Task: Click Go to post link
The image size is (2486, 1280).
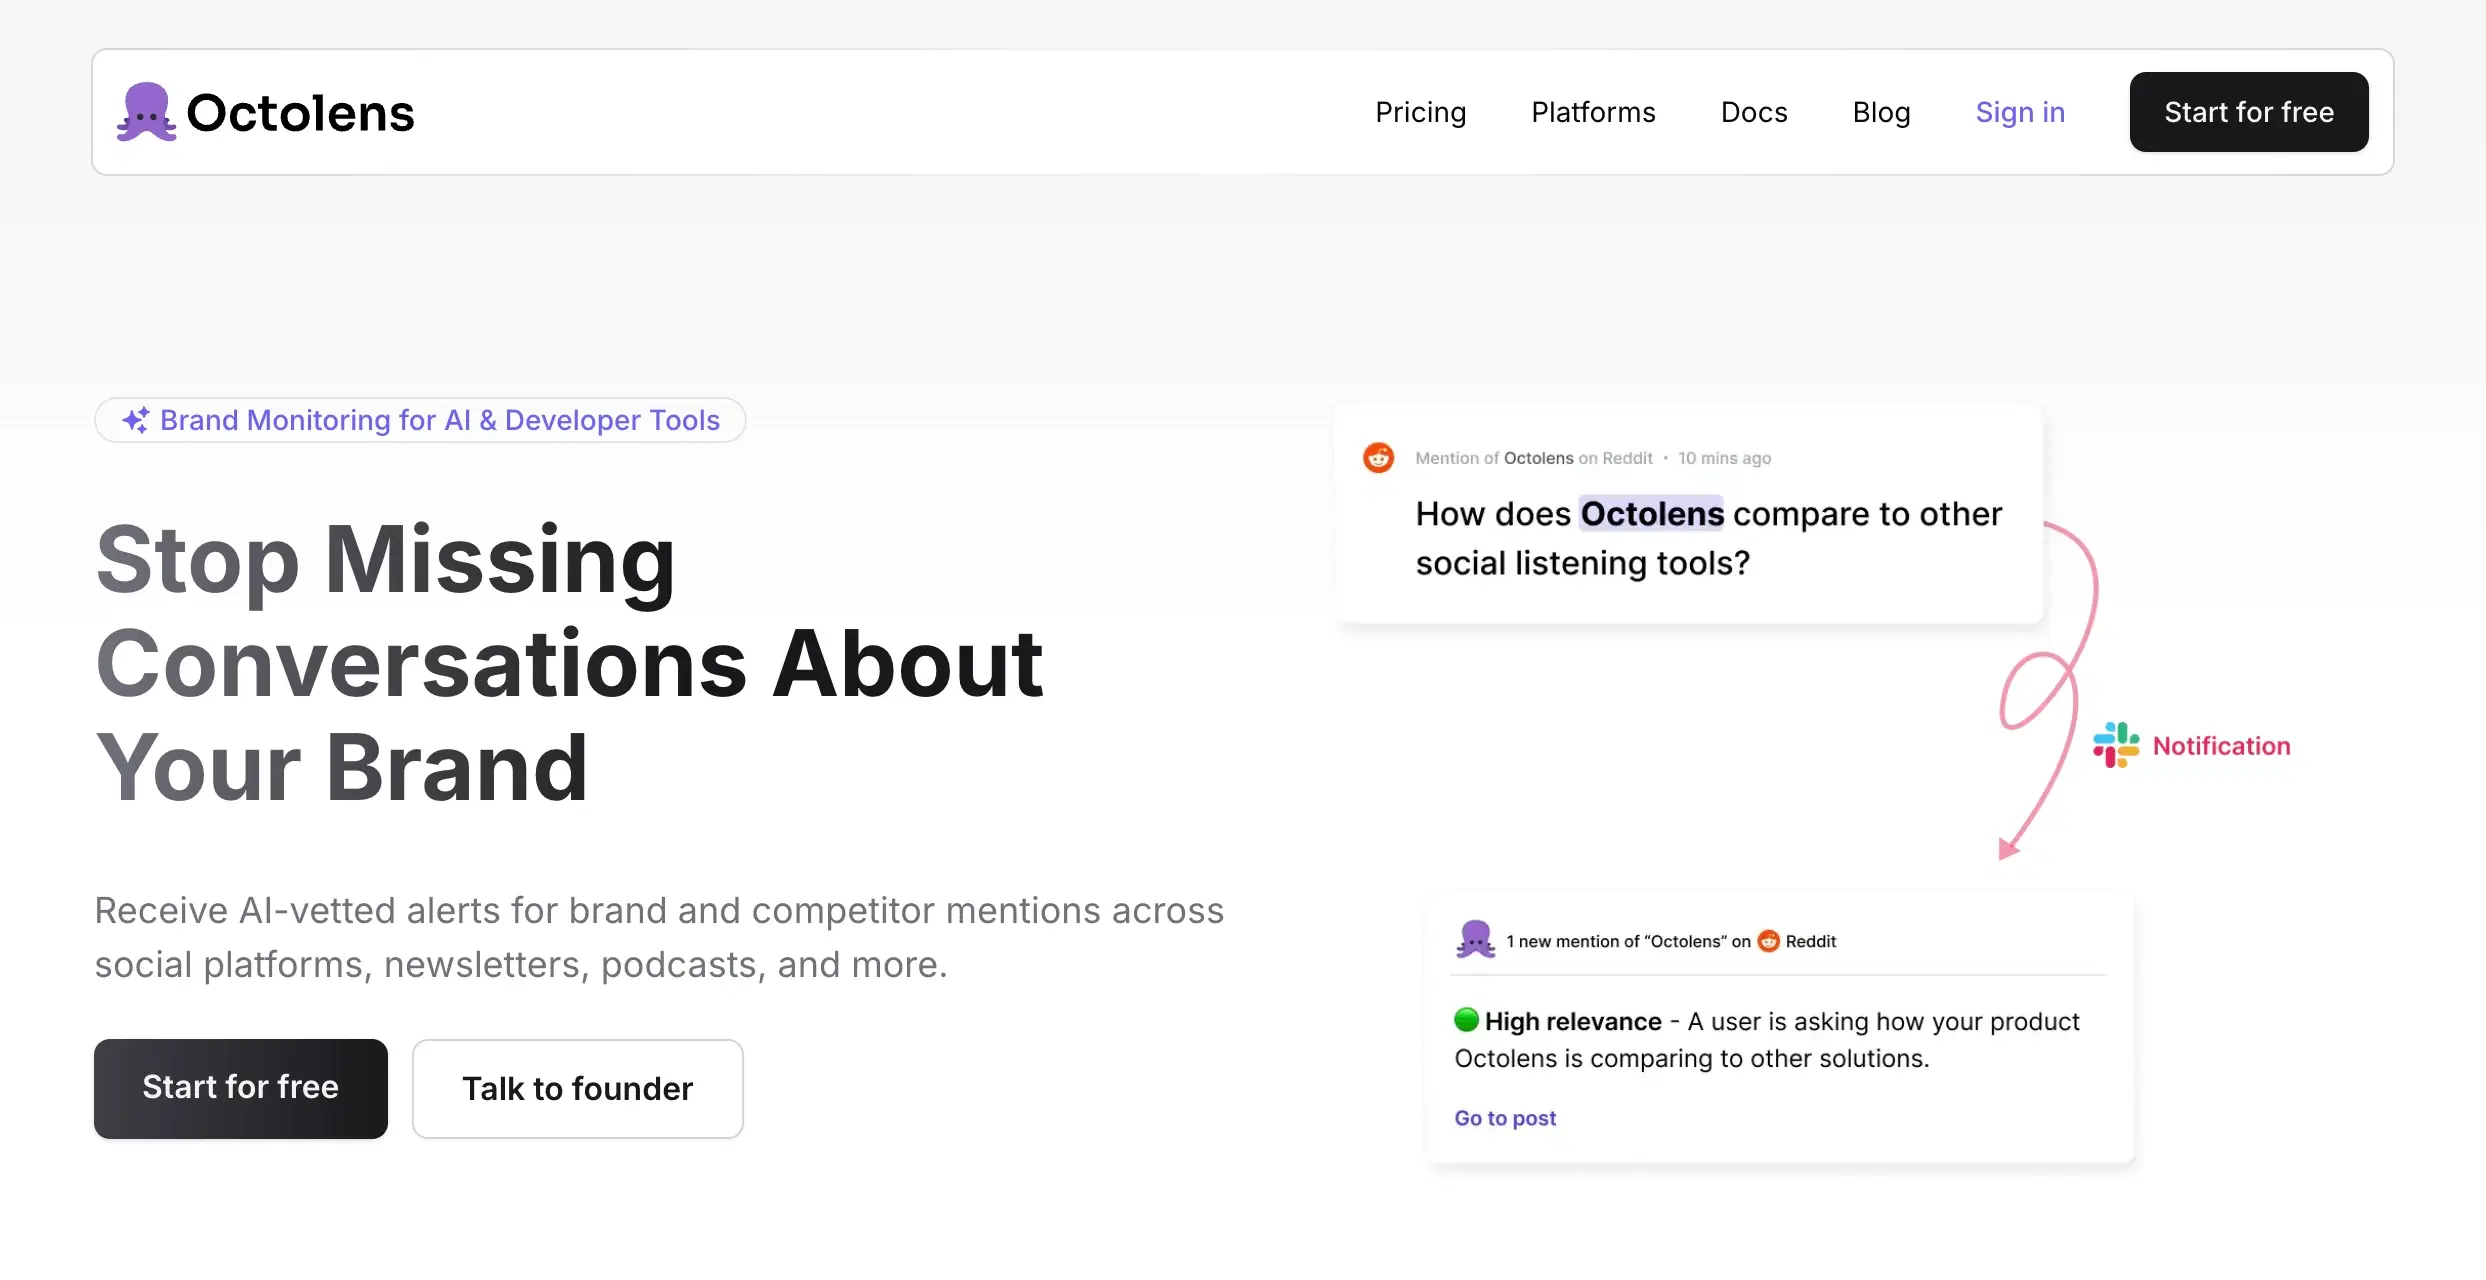Action: pyautogui.click(x=1505, y=1118)
